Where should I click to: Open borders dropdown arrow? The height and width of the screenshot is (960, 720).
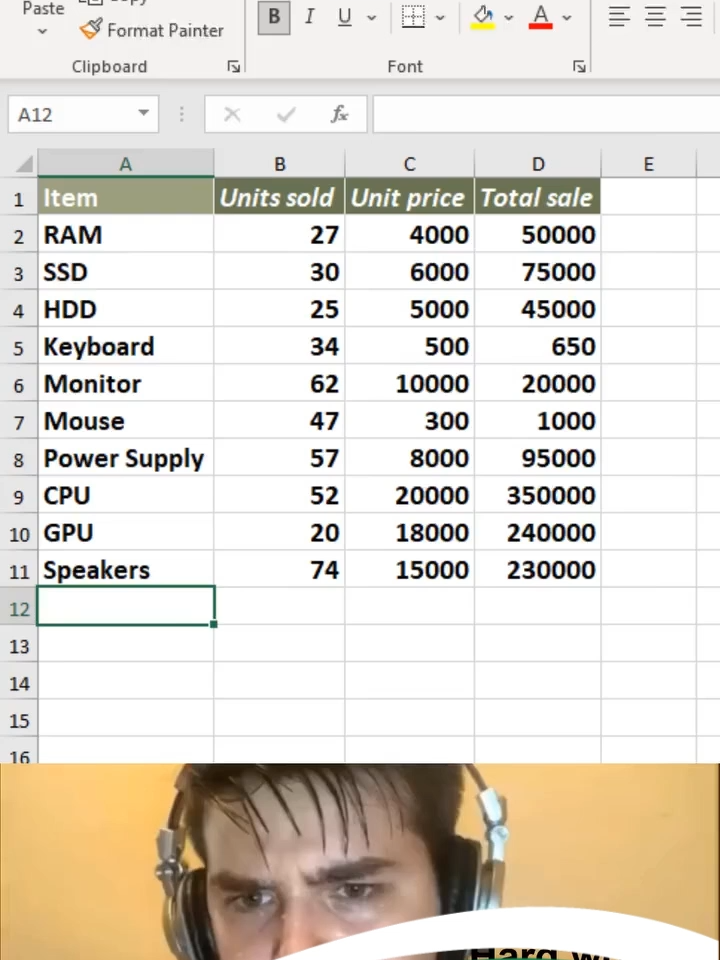point(440,18)
